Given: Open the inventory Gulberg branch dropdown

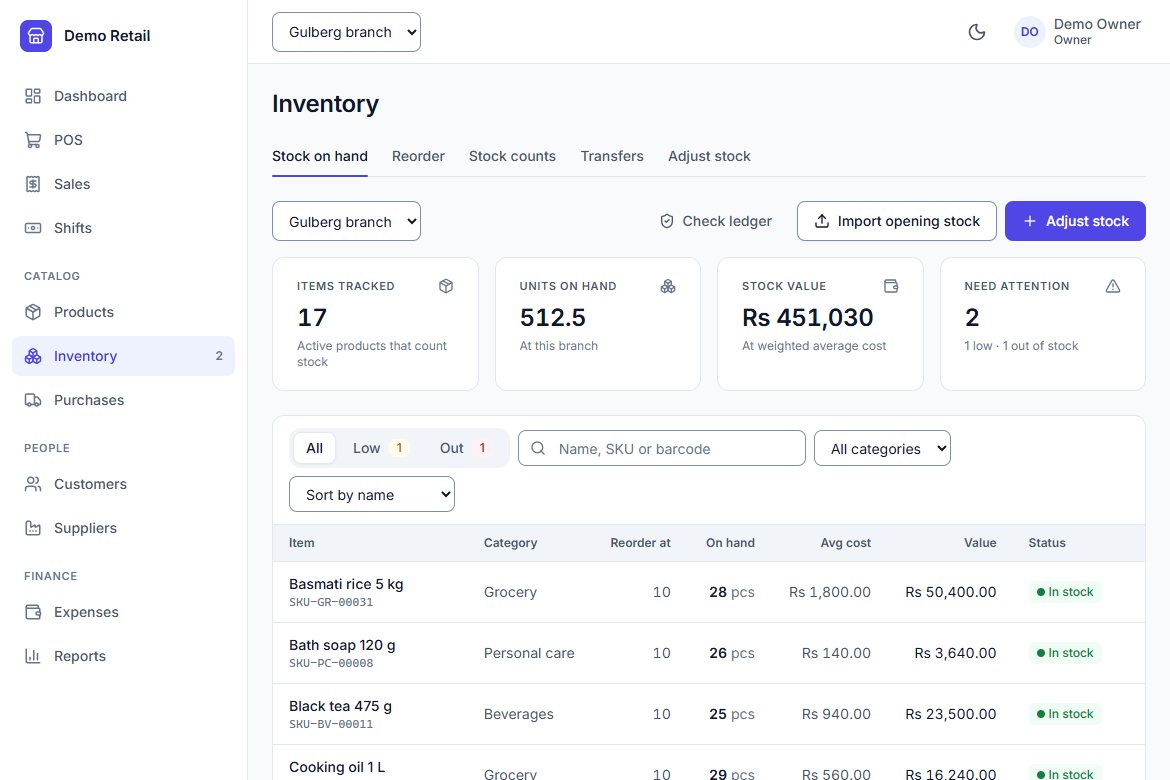Looking at the screenshot, I should pyautogui.click(x=346, y=221).
